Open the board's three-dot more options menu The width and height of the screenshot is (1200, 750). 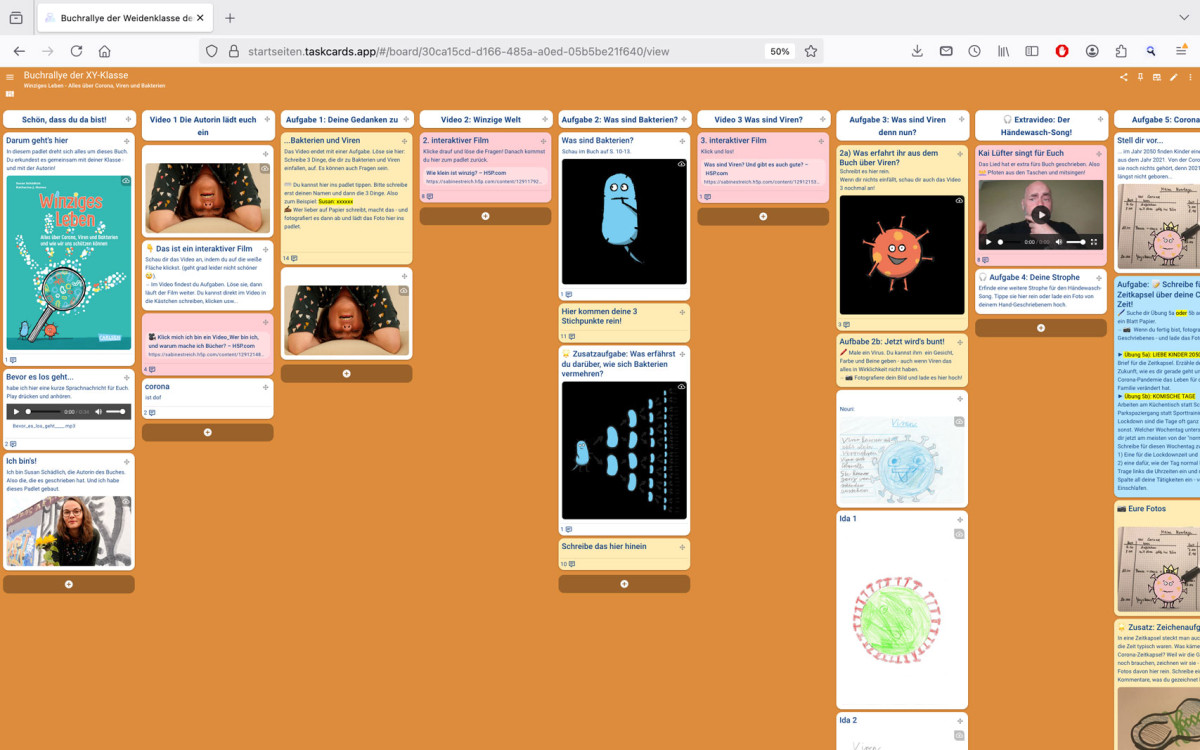[1190, 77]
